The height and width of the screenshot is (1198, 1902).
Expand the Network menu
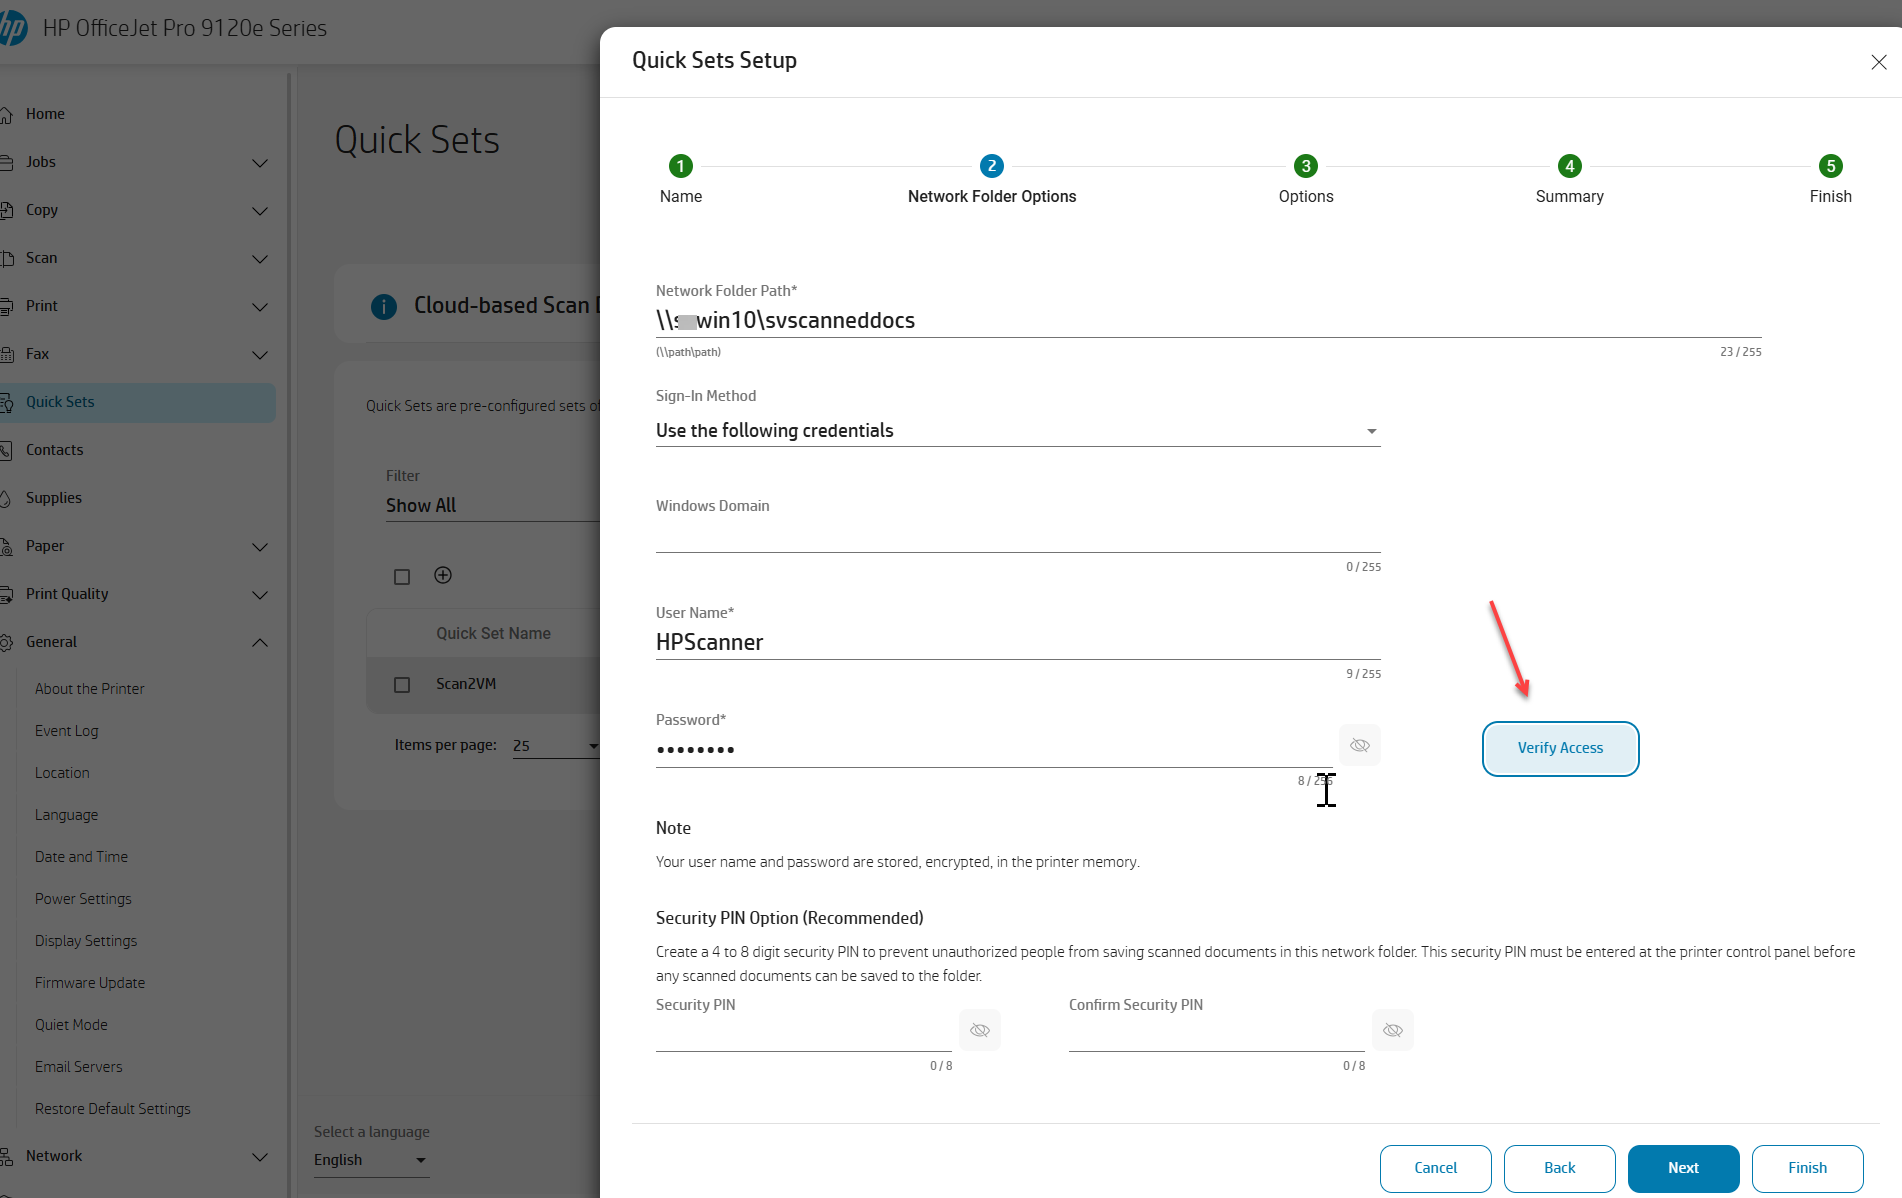click(x=260, y=1157)
